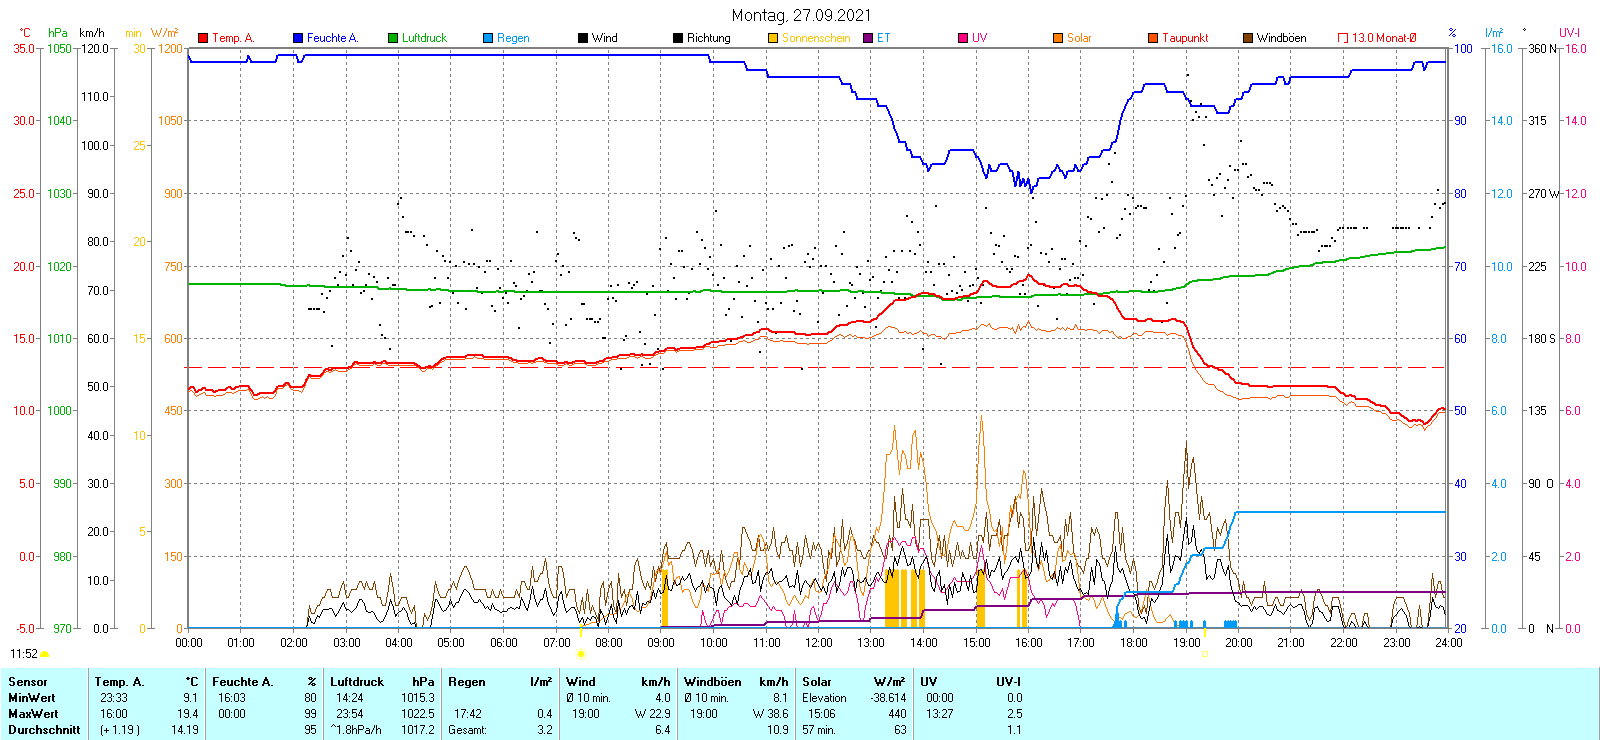Viewport: 1600px width, 740px height.
Task: Click the brown Windböen legend square
Action: coord(1248,38)
